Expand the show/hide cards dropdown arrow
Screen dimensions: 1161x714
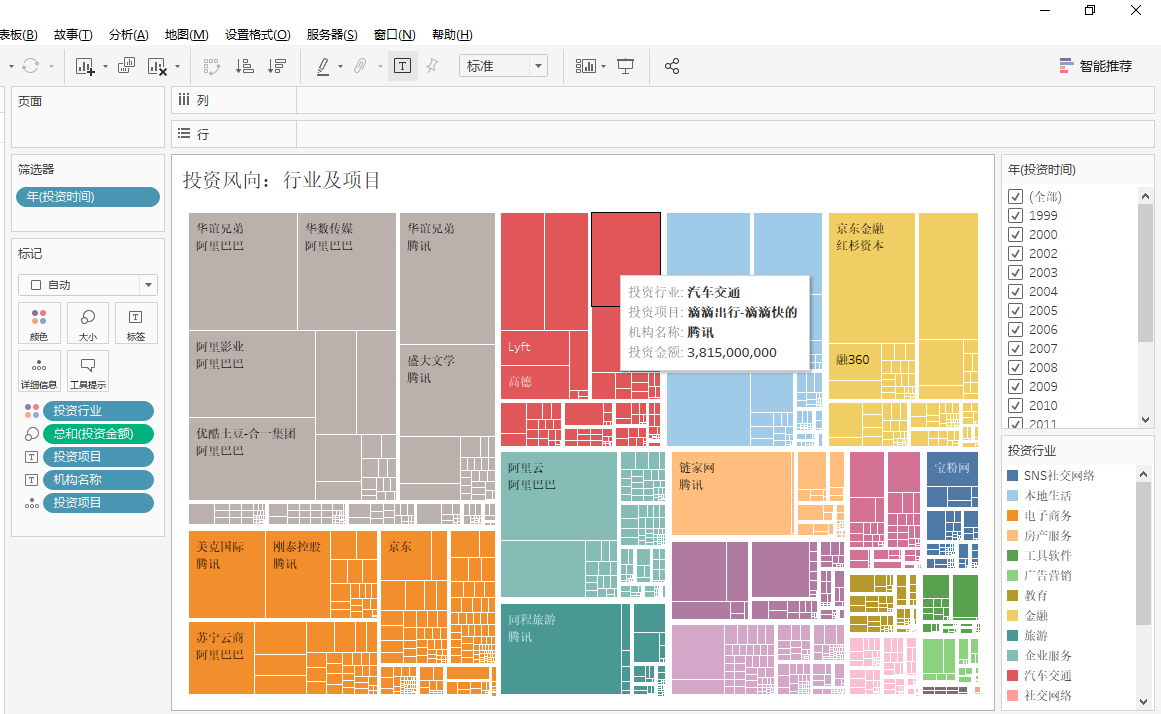pos(603,67)
